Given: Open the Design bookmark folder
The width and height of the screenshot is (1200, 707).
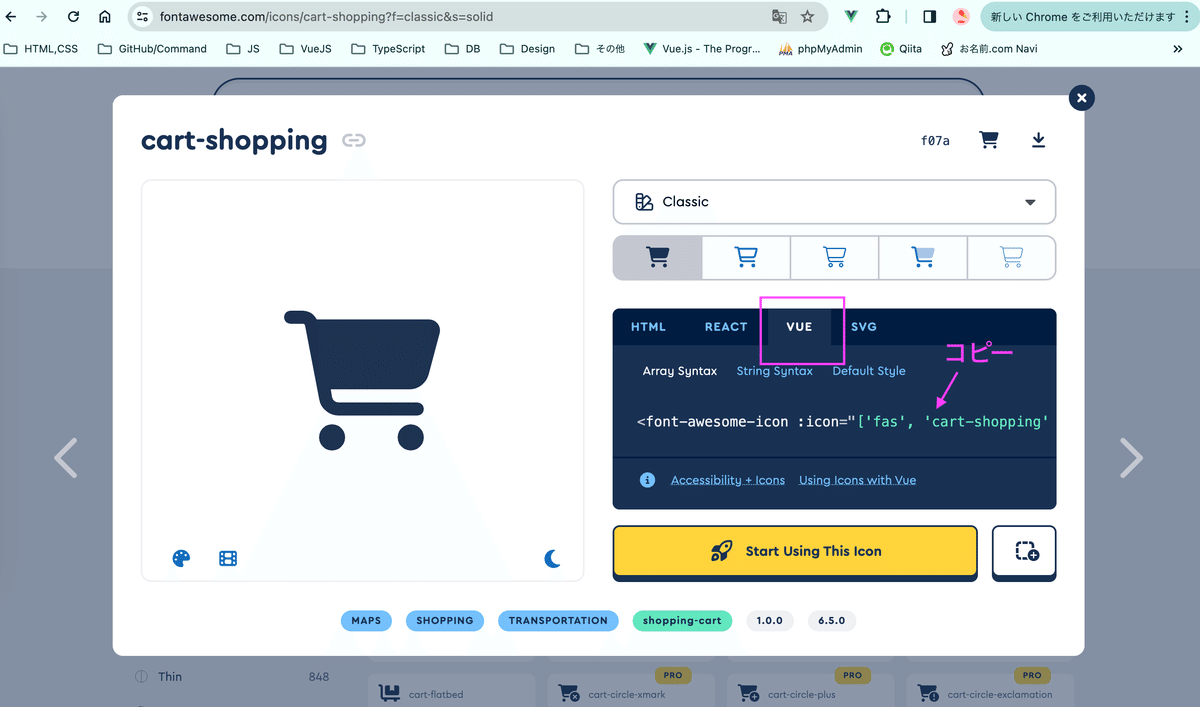Looking at the screenshot, I should point(527,48).
